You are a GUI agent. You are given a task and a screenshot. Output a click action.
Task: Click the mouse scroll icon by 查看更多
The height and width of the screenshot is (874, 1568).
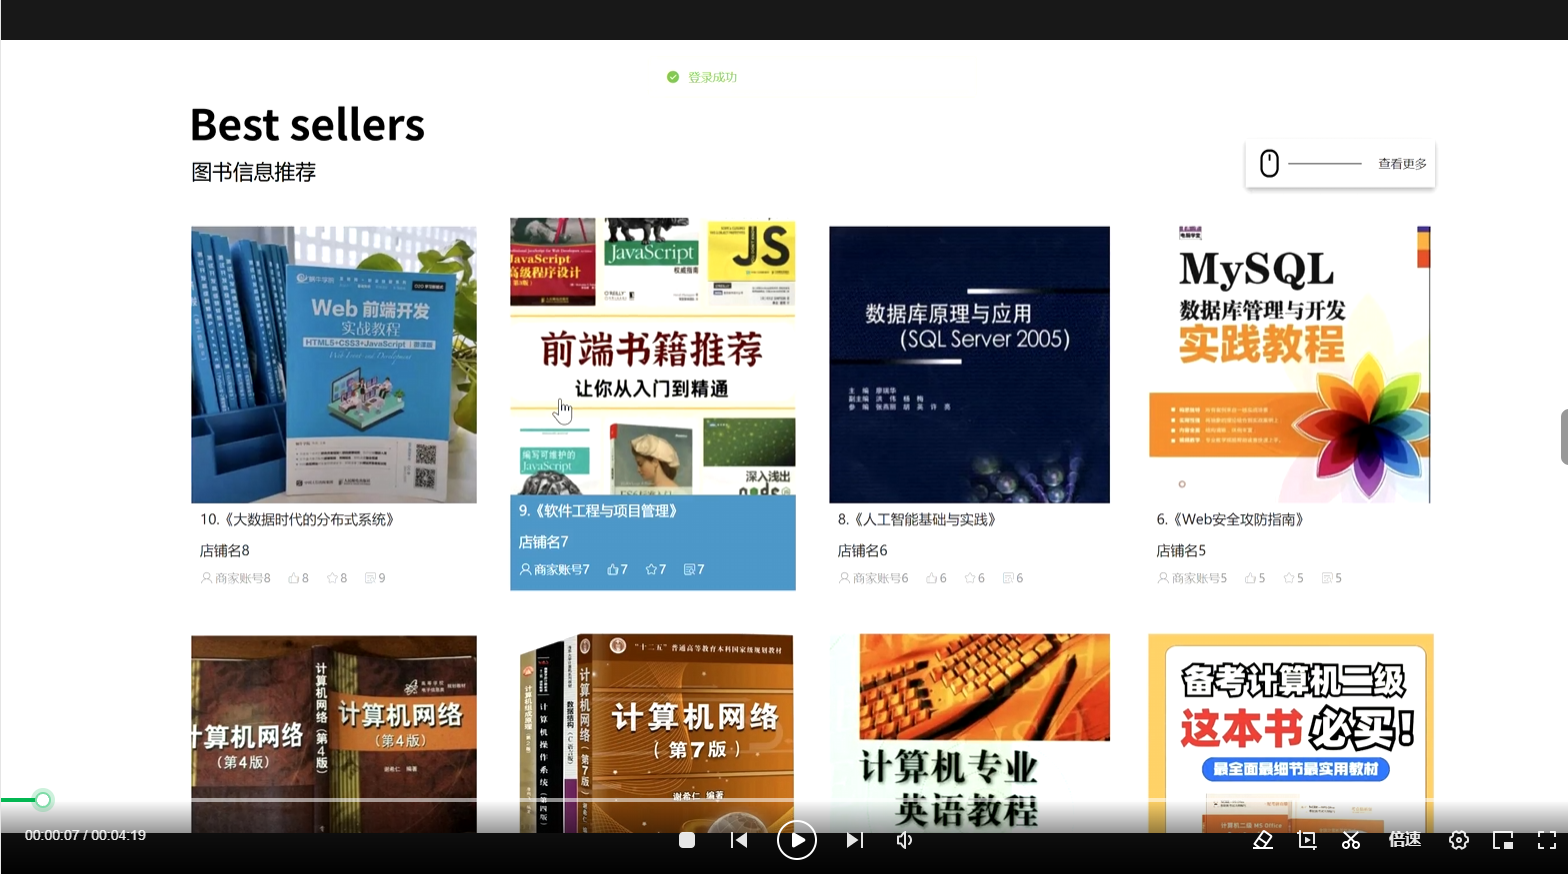[x=1269, y=163]
